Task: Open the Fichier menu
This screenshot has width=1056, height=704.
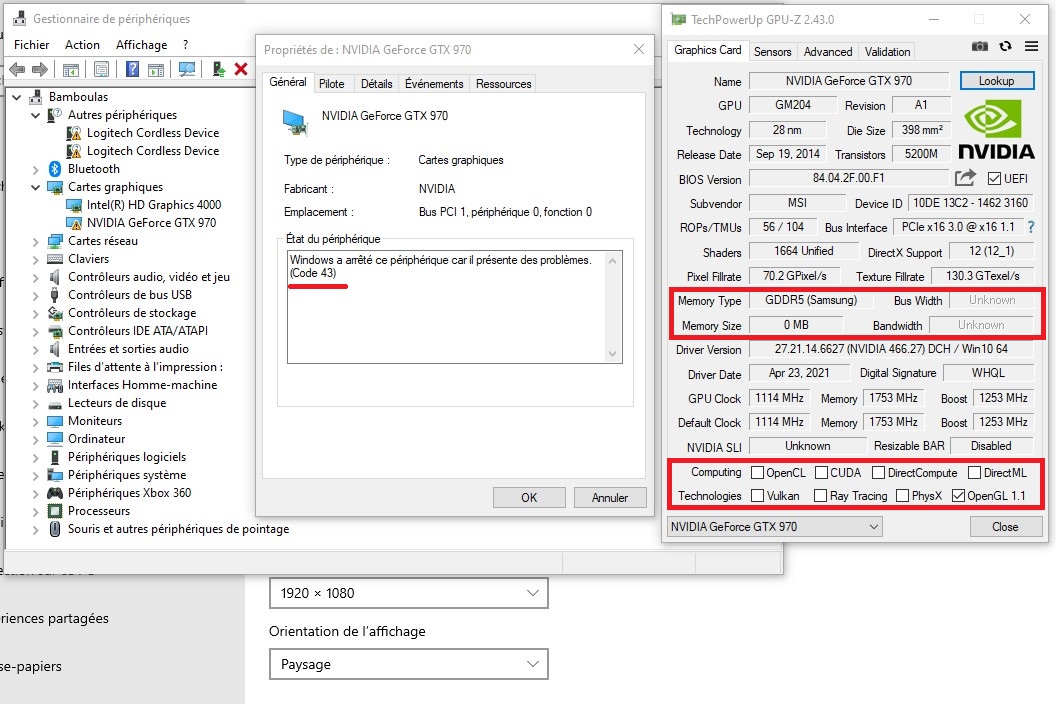Action: (x=32, y=44)
